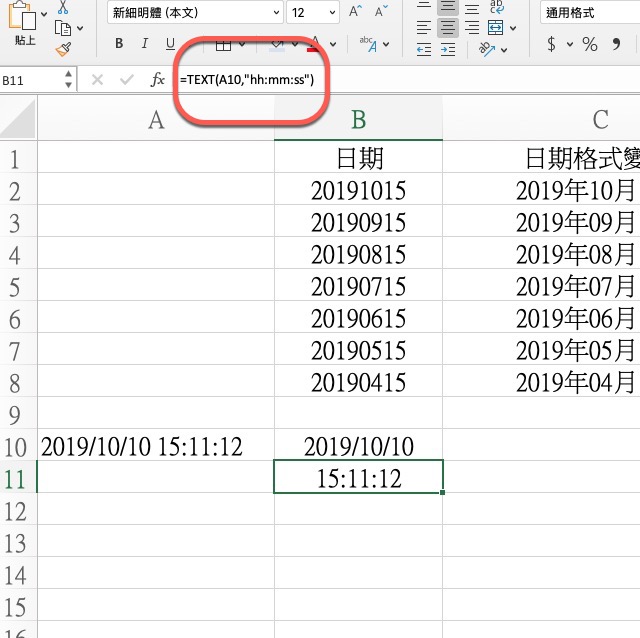
Task: Decrease font size with small A icon
Action: coord(381,11)
